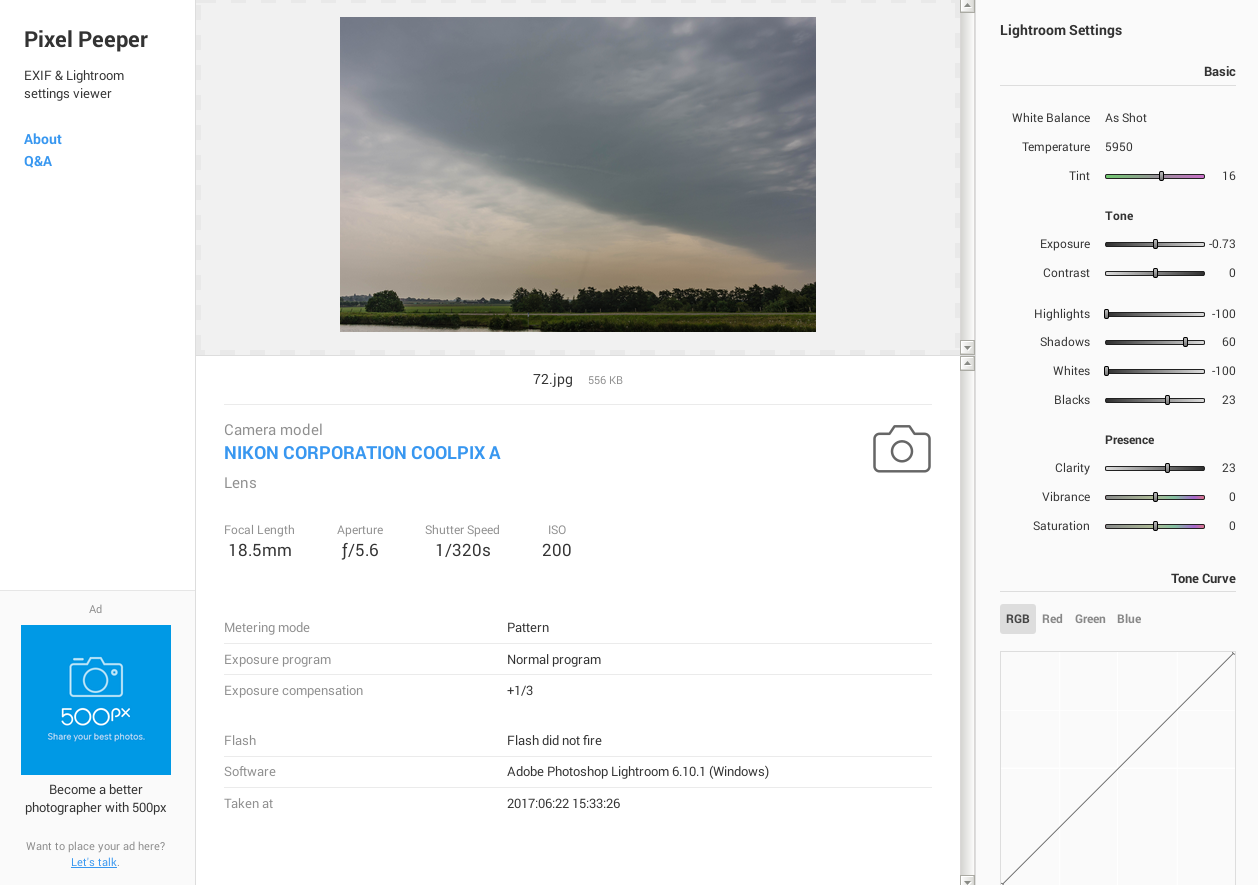Open the Q&A link
This screenshot has width=1258, height=885.
[38, 161]
